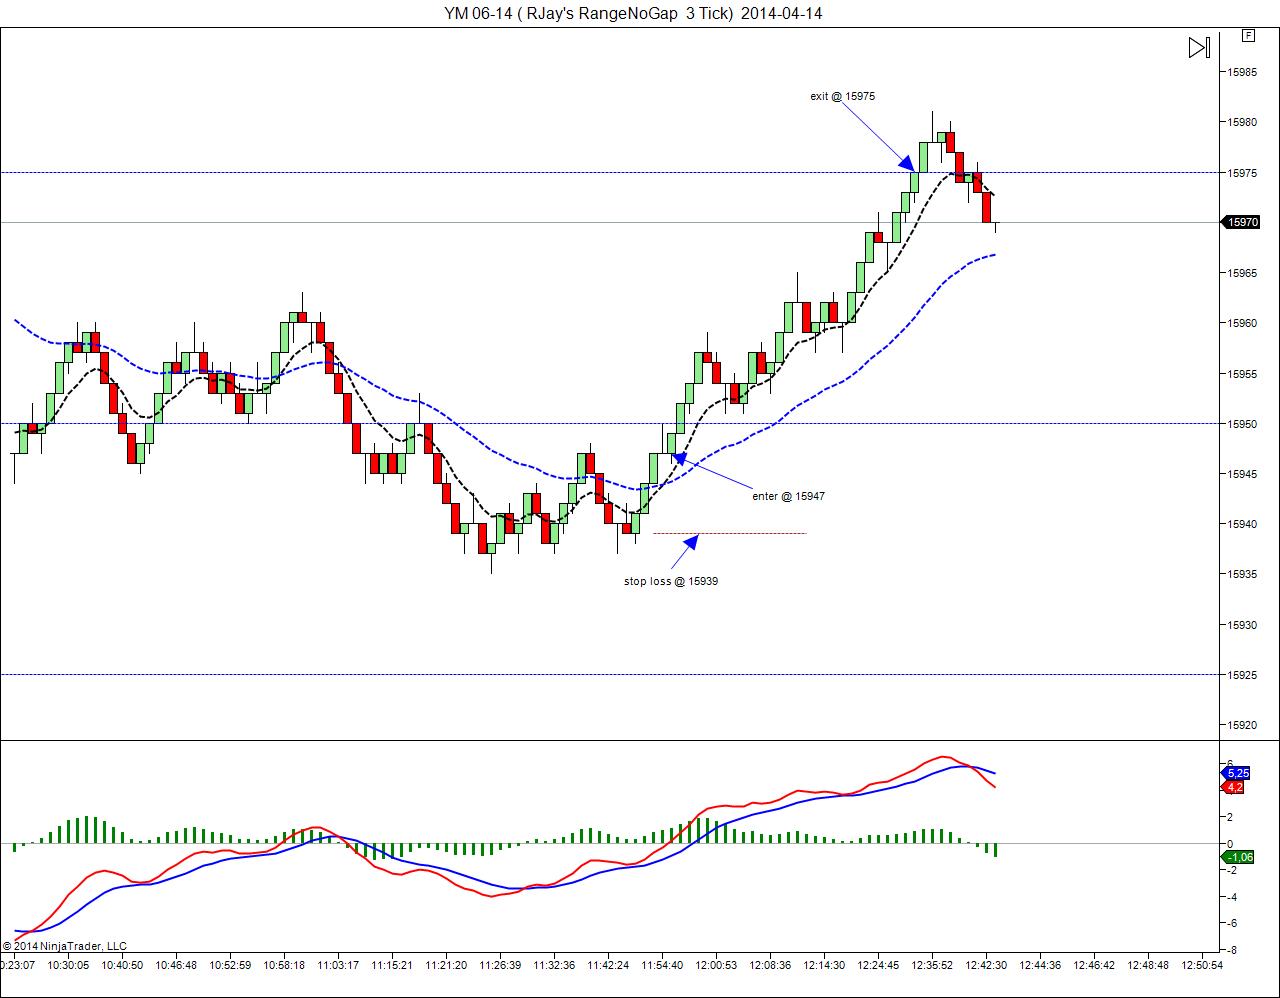1280x998 pixels.
Task: Click the 12:35:52 time axis label
Action: [x=932, y=966]
